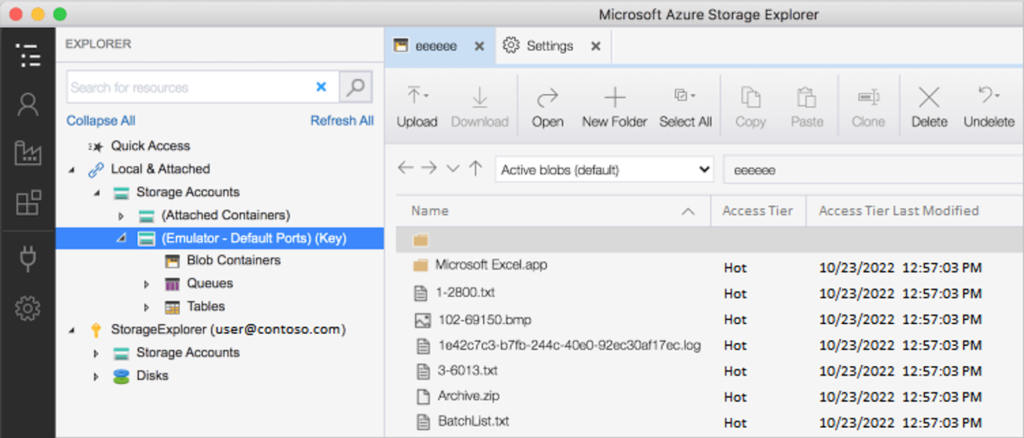Expand (Attached Containers) node
This screenshot has height=438, width=1024.
(x=121, y=215)
